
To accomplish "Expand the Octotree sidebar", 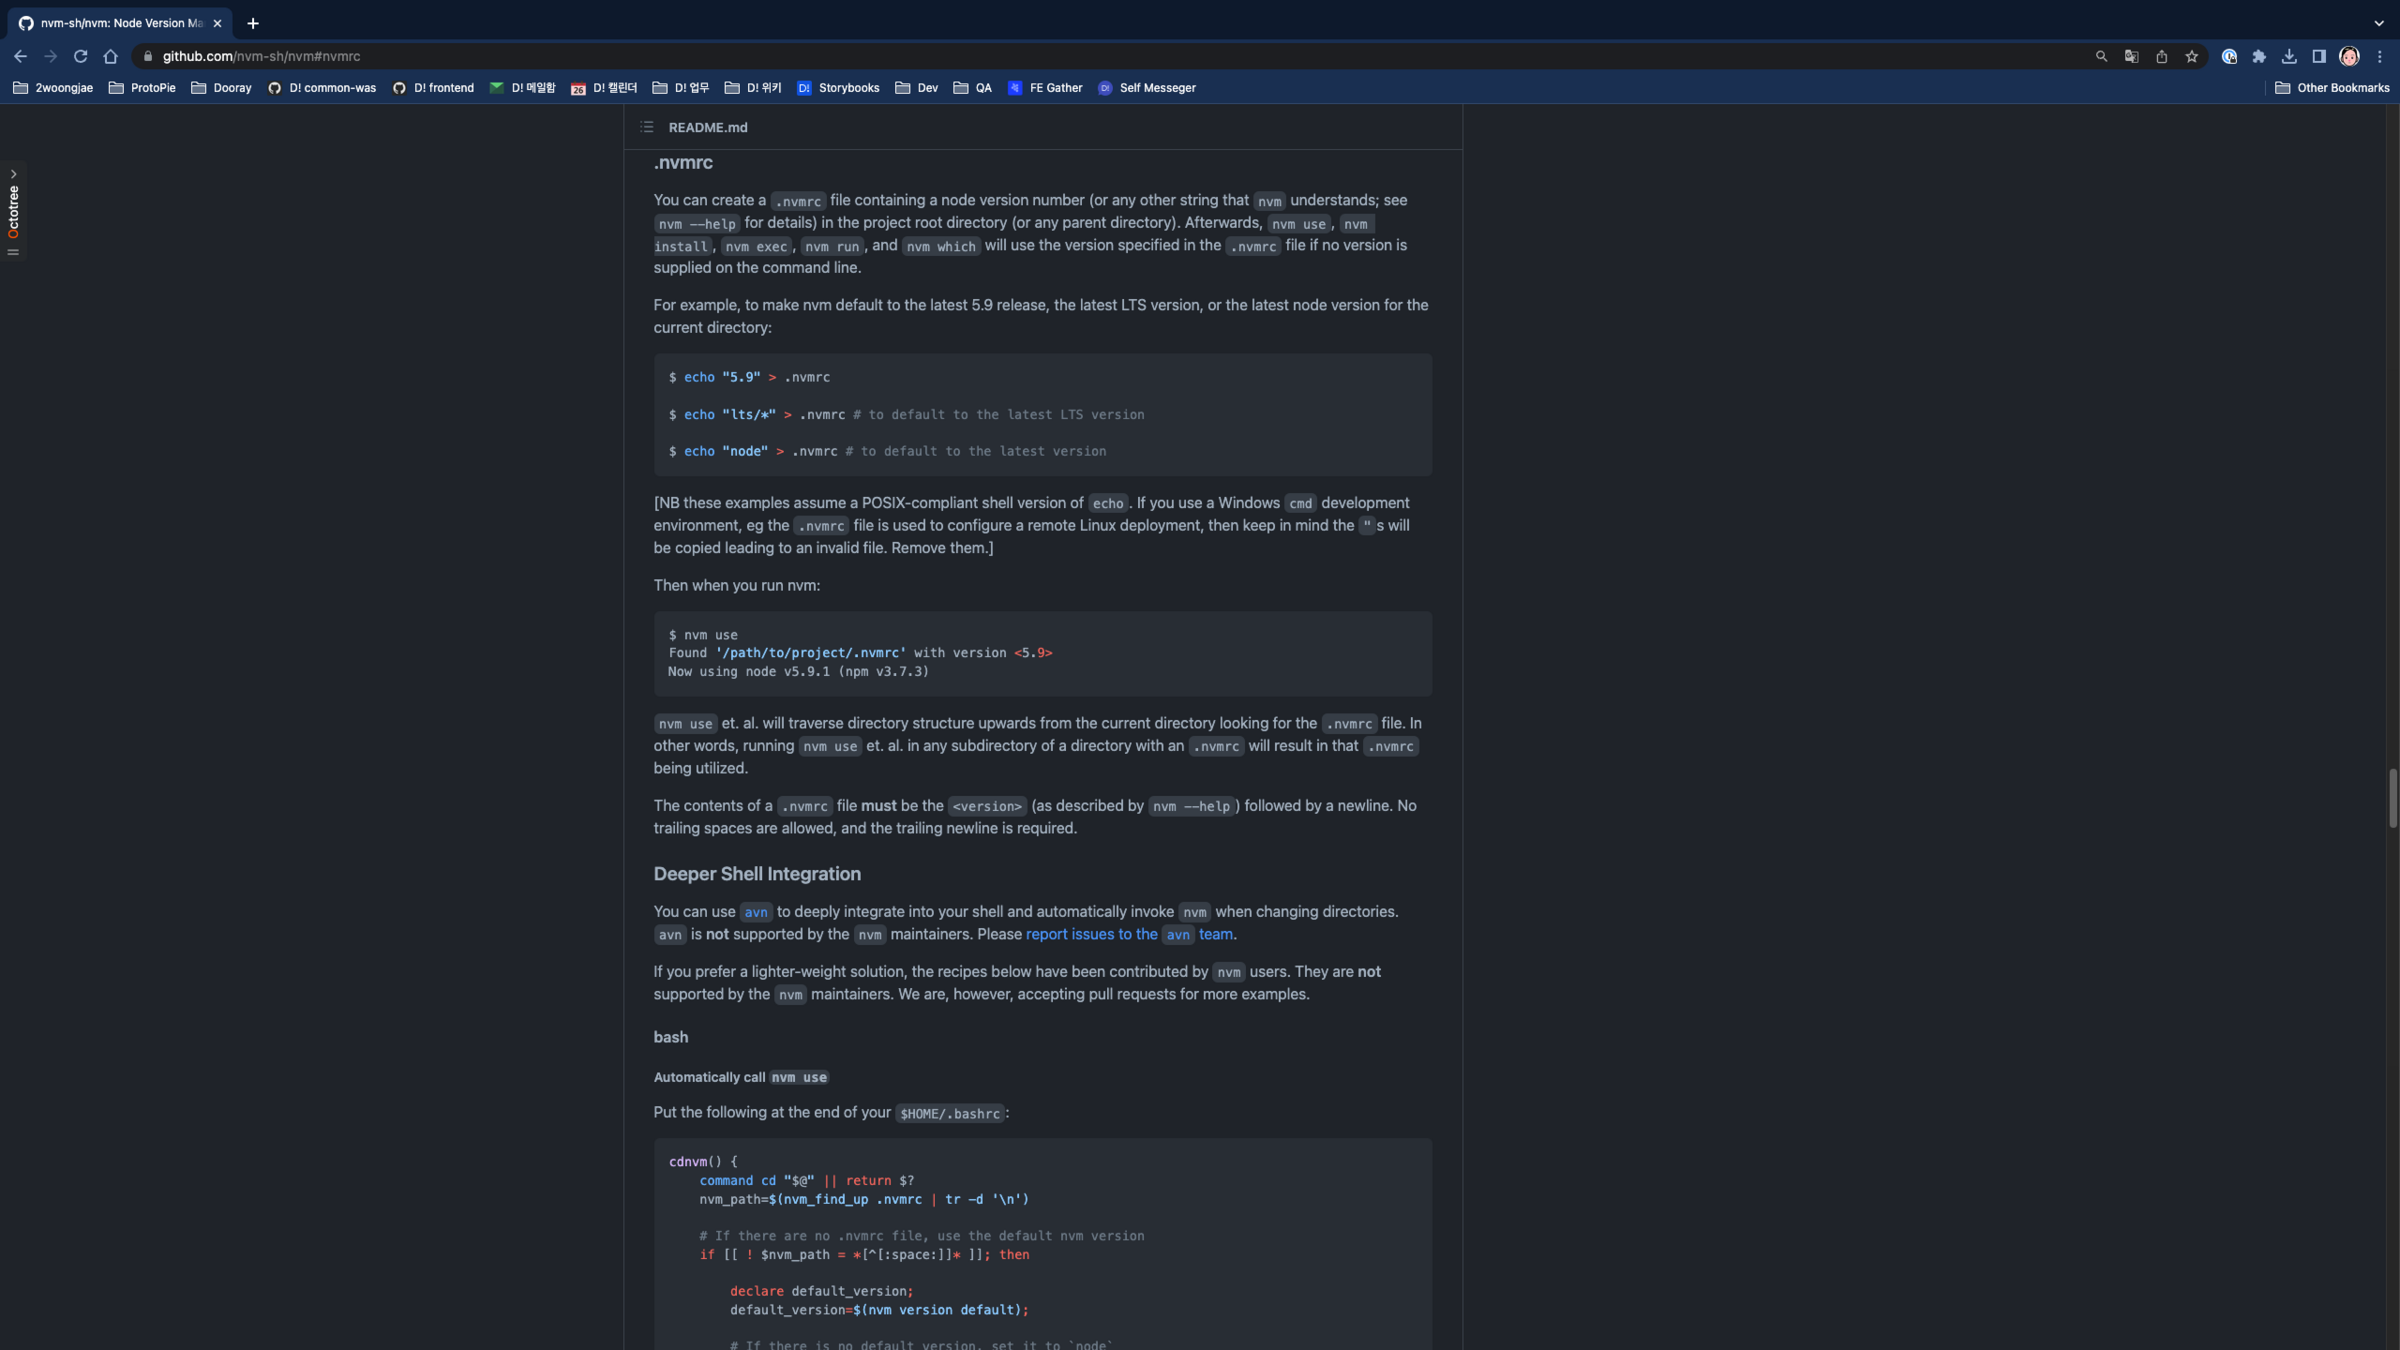I will (x=13, y=174).
